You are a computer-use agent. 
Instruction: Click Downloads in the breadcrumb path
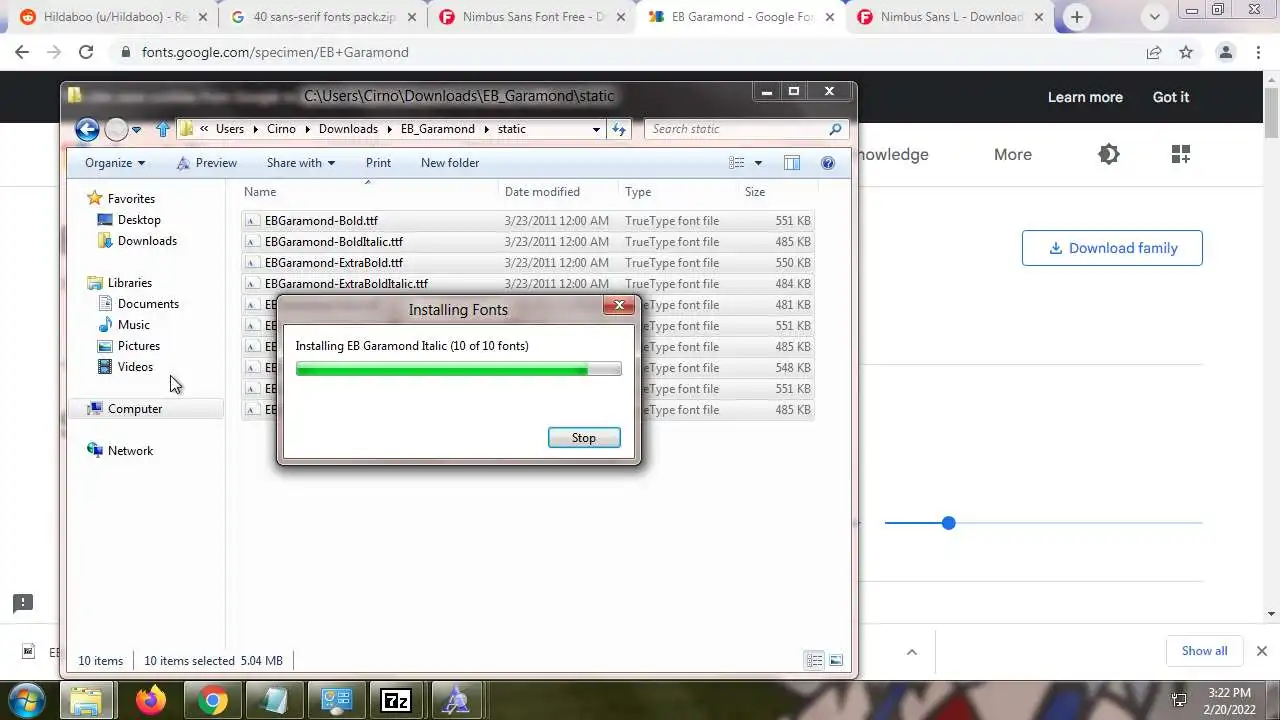(348, 129)
